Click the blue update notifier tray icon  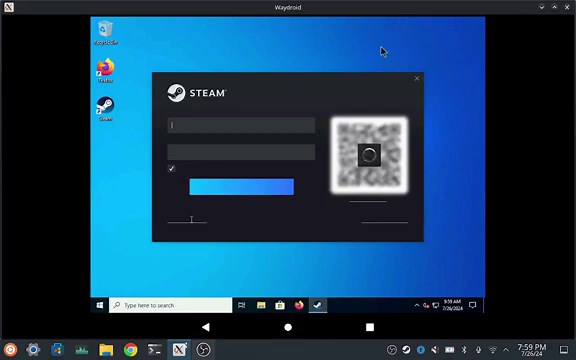[421, 350]
